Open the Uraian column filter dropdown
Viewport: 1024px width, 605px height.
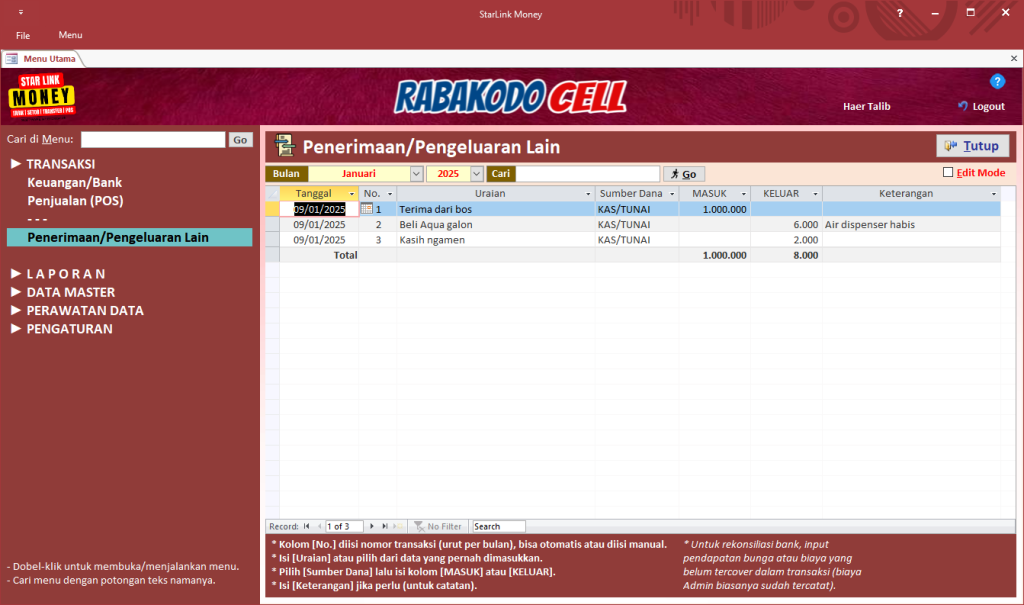click(588, 194)
